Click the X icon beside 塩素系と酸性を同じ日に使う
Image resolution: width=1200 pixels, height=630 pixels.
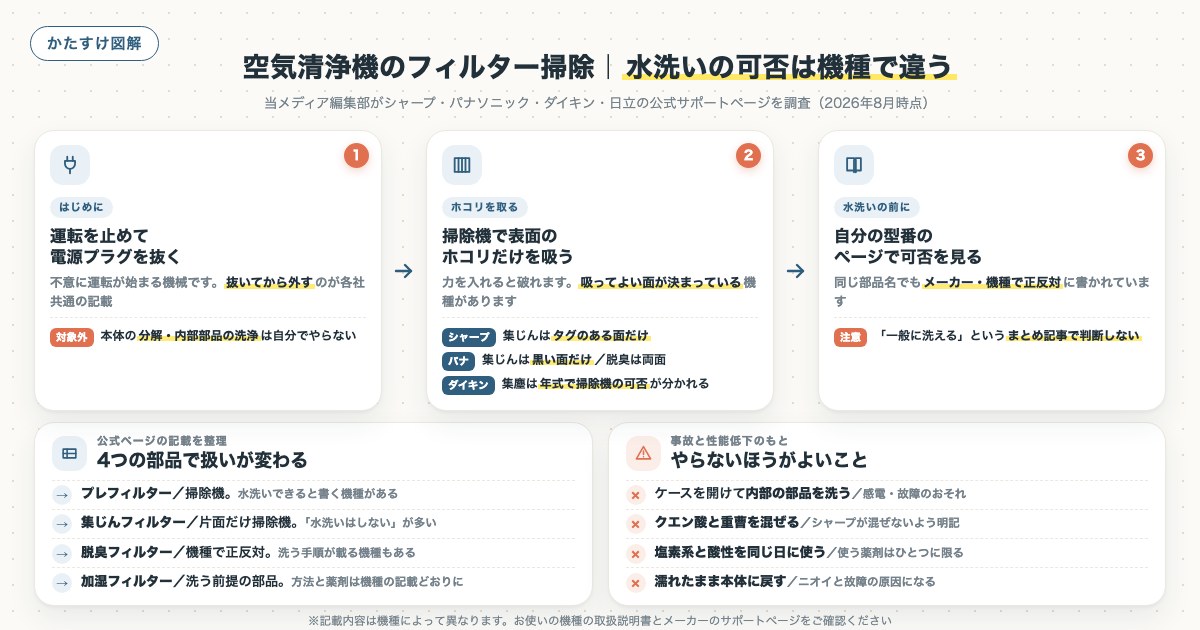coord(635,553)
